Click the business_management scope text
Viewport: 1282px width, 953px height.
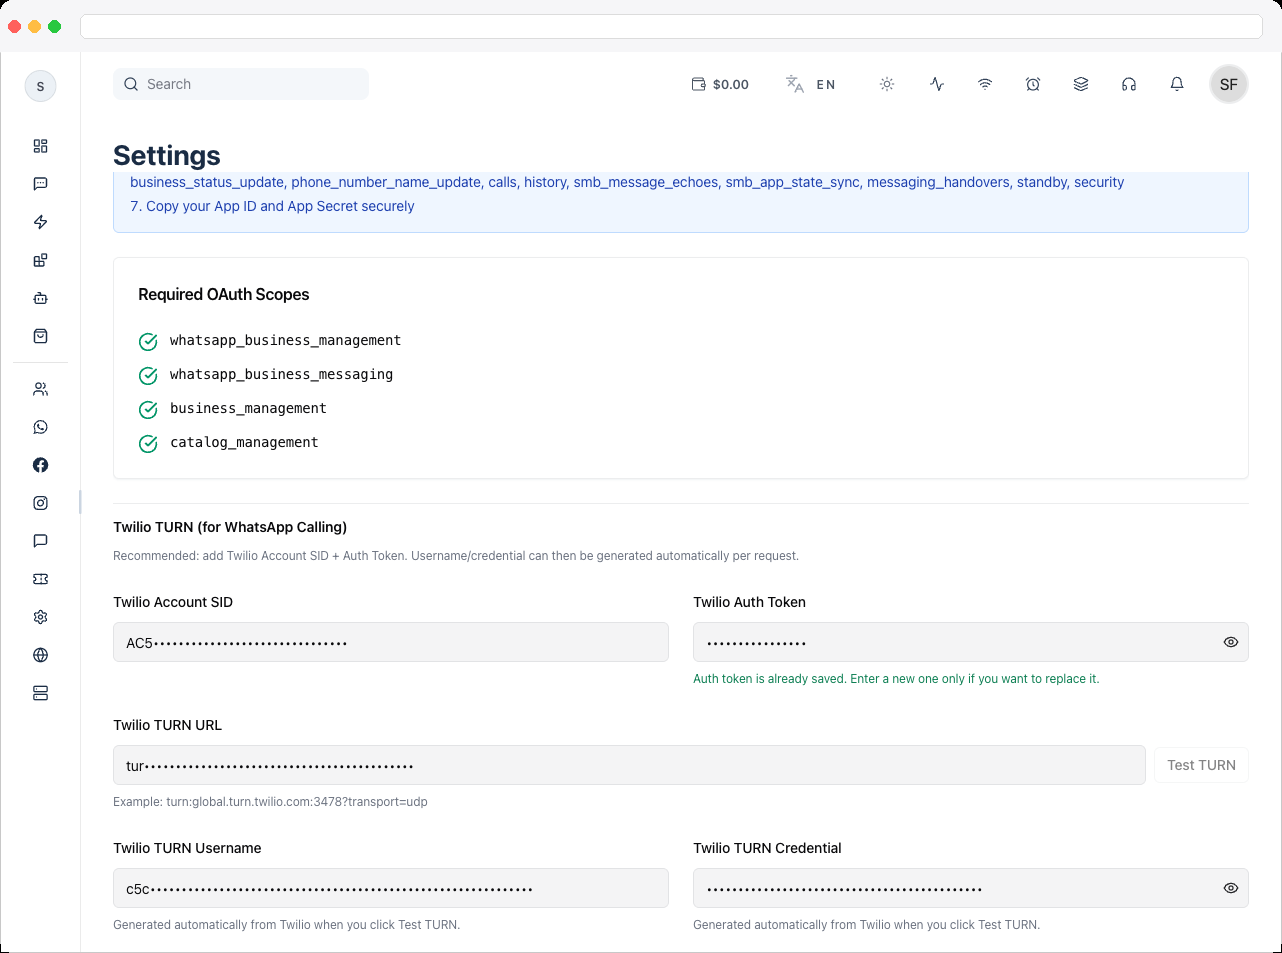[x=248, y=408]
